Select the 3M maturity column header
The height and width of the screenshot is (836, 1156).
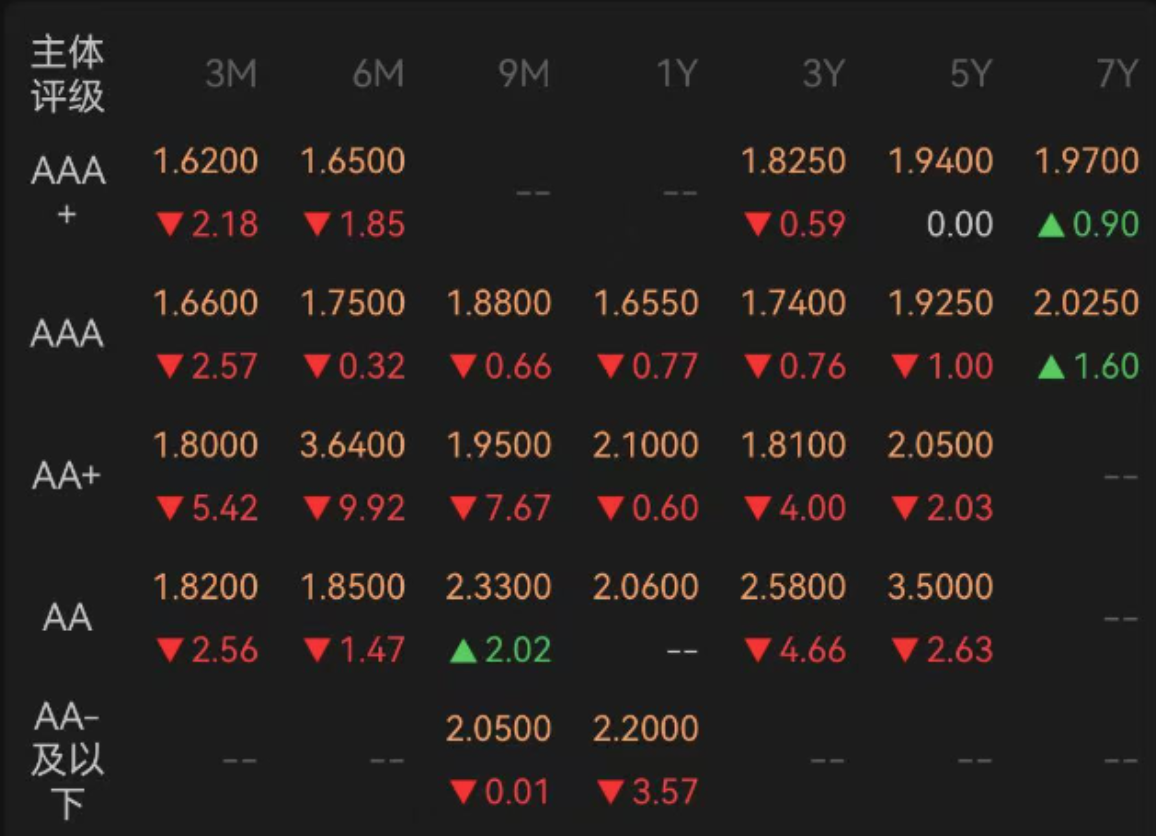coord(231,74)
